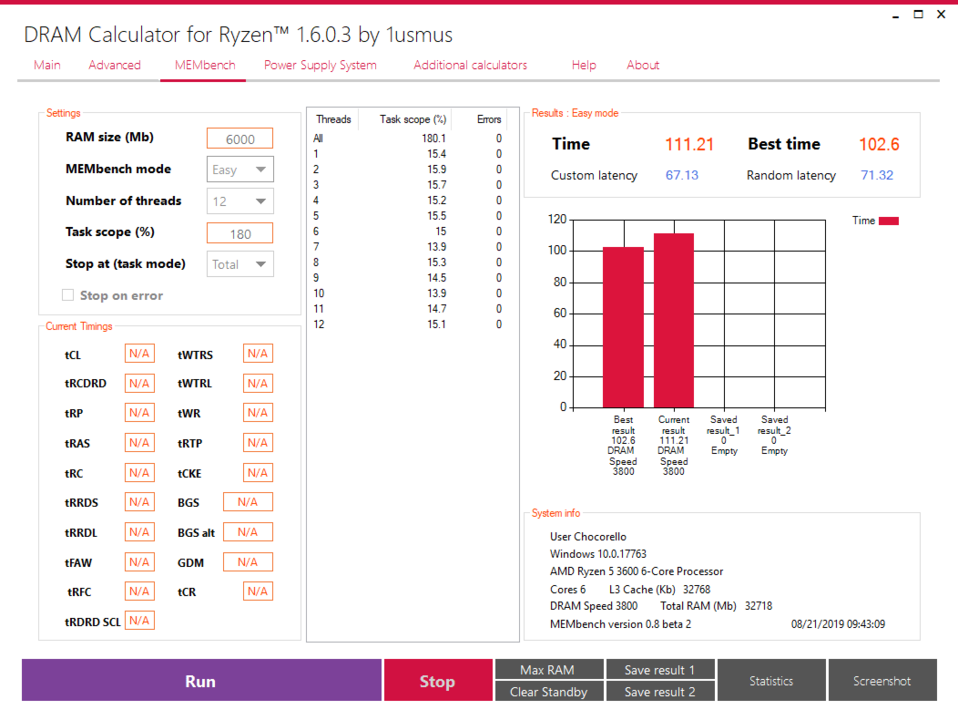Click the RAM size input field
This screenshot has height=720, width=958.
[x=240, y=139]
